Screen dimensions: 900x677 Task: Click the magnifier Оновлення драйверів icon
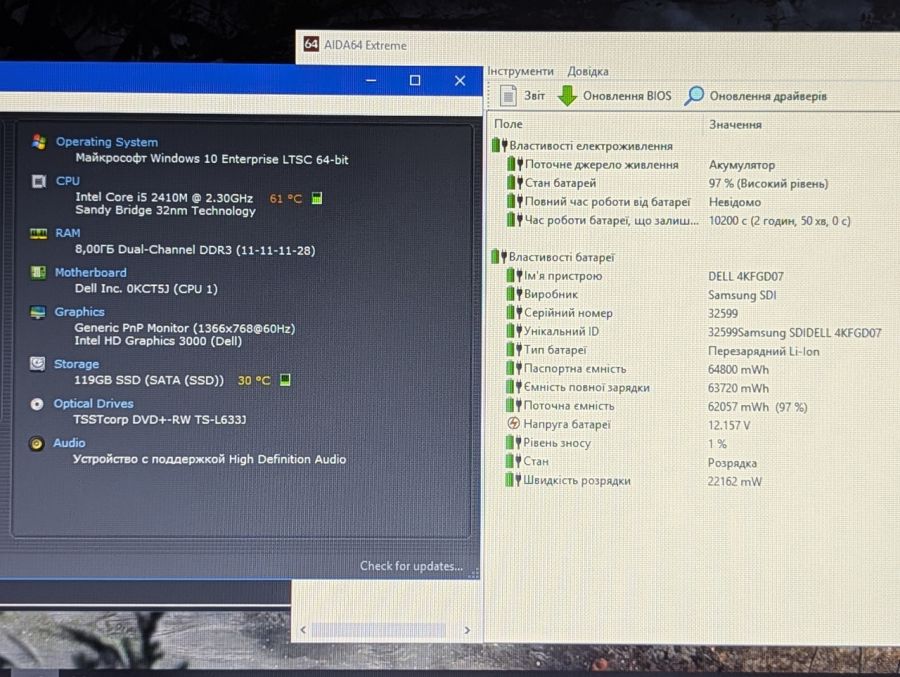694,96
